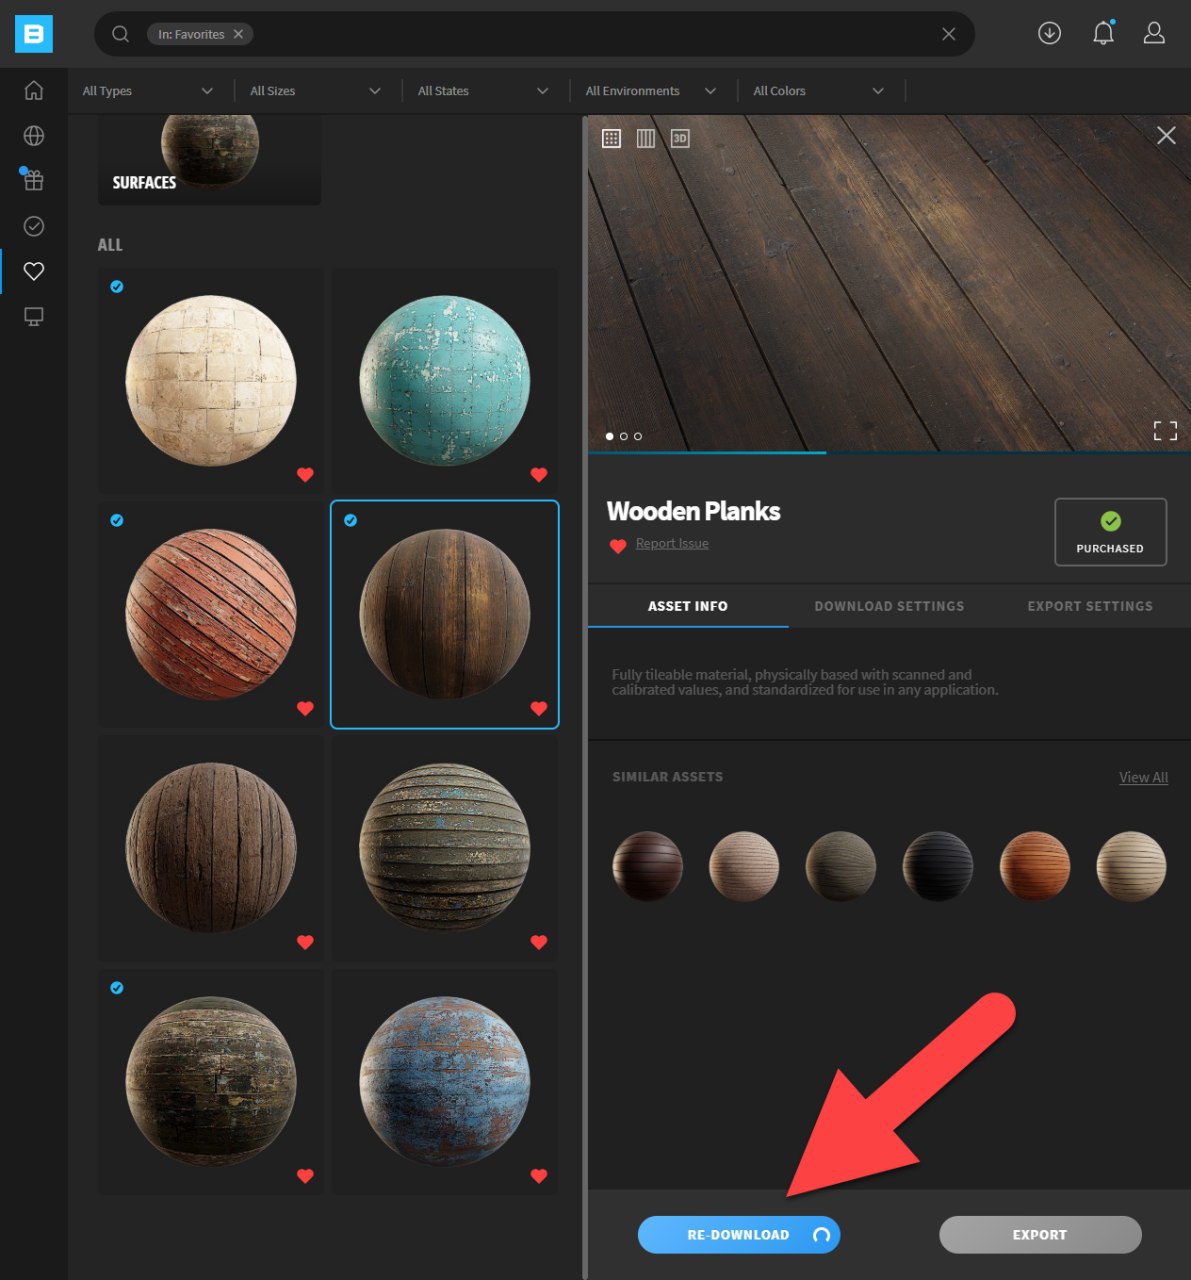This screenshot has width=1191, height=1280.
Task: Open the gift box icon in sidebar
Action: point(33,180)
